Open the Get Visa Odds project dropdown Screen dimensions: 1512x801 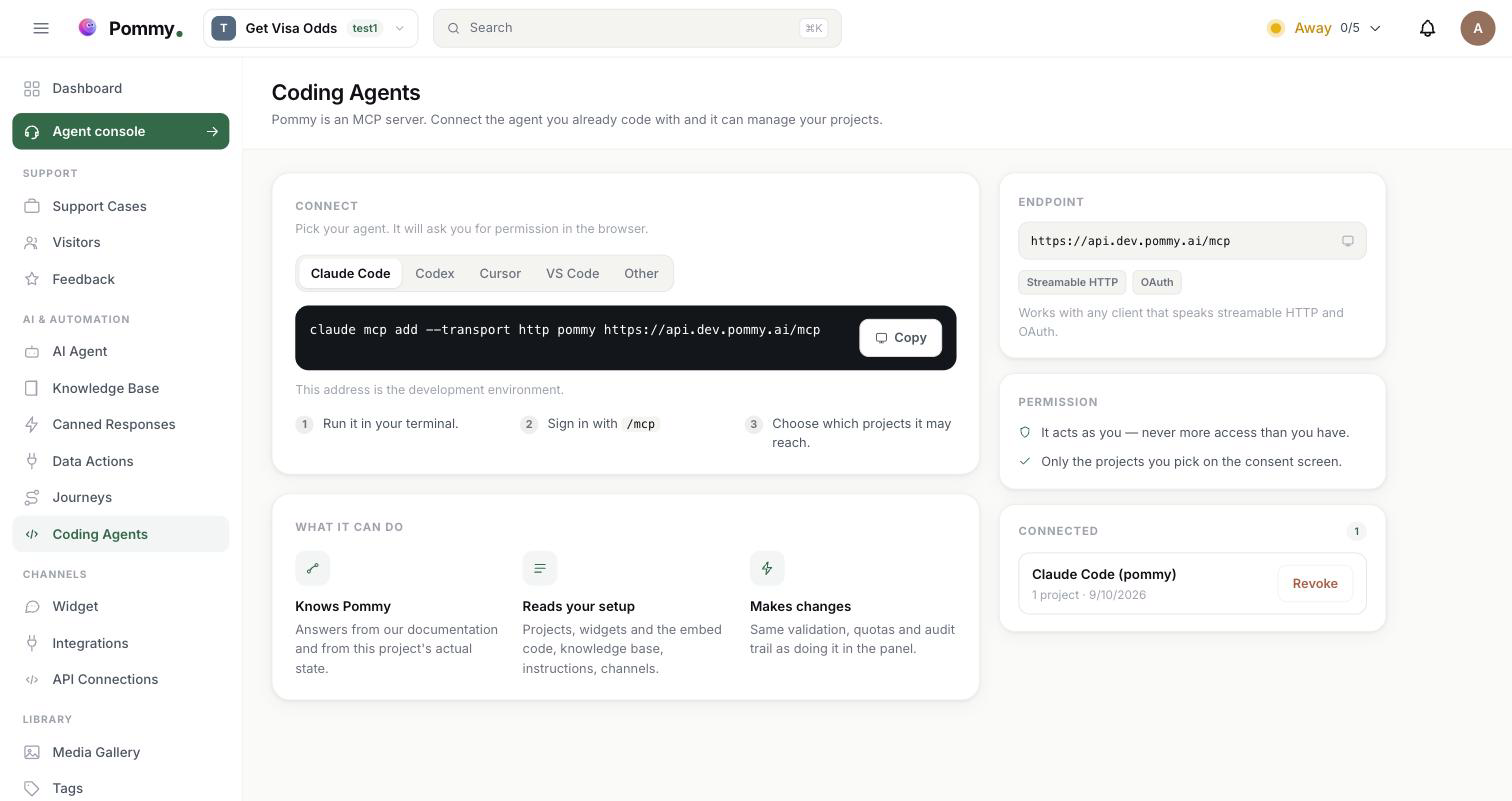click(x=310, y=28)
